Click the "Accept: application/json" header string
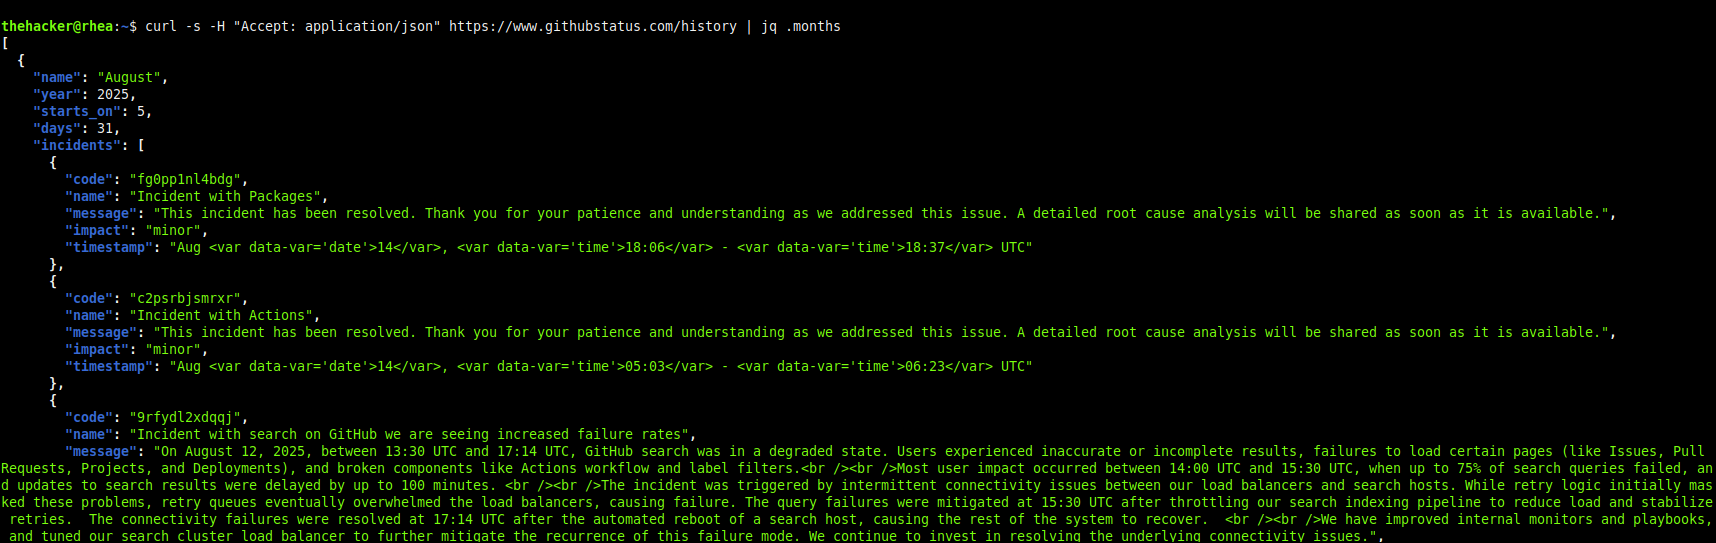 337,27
